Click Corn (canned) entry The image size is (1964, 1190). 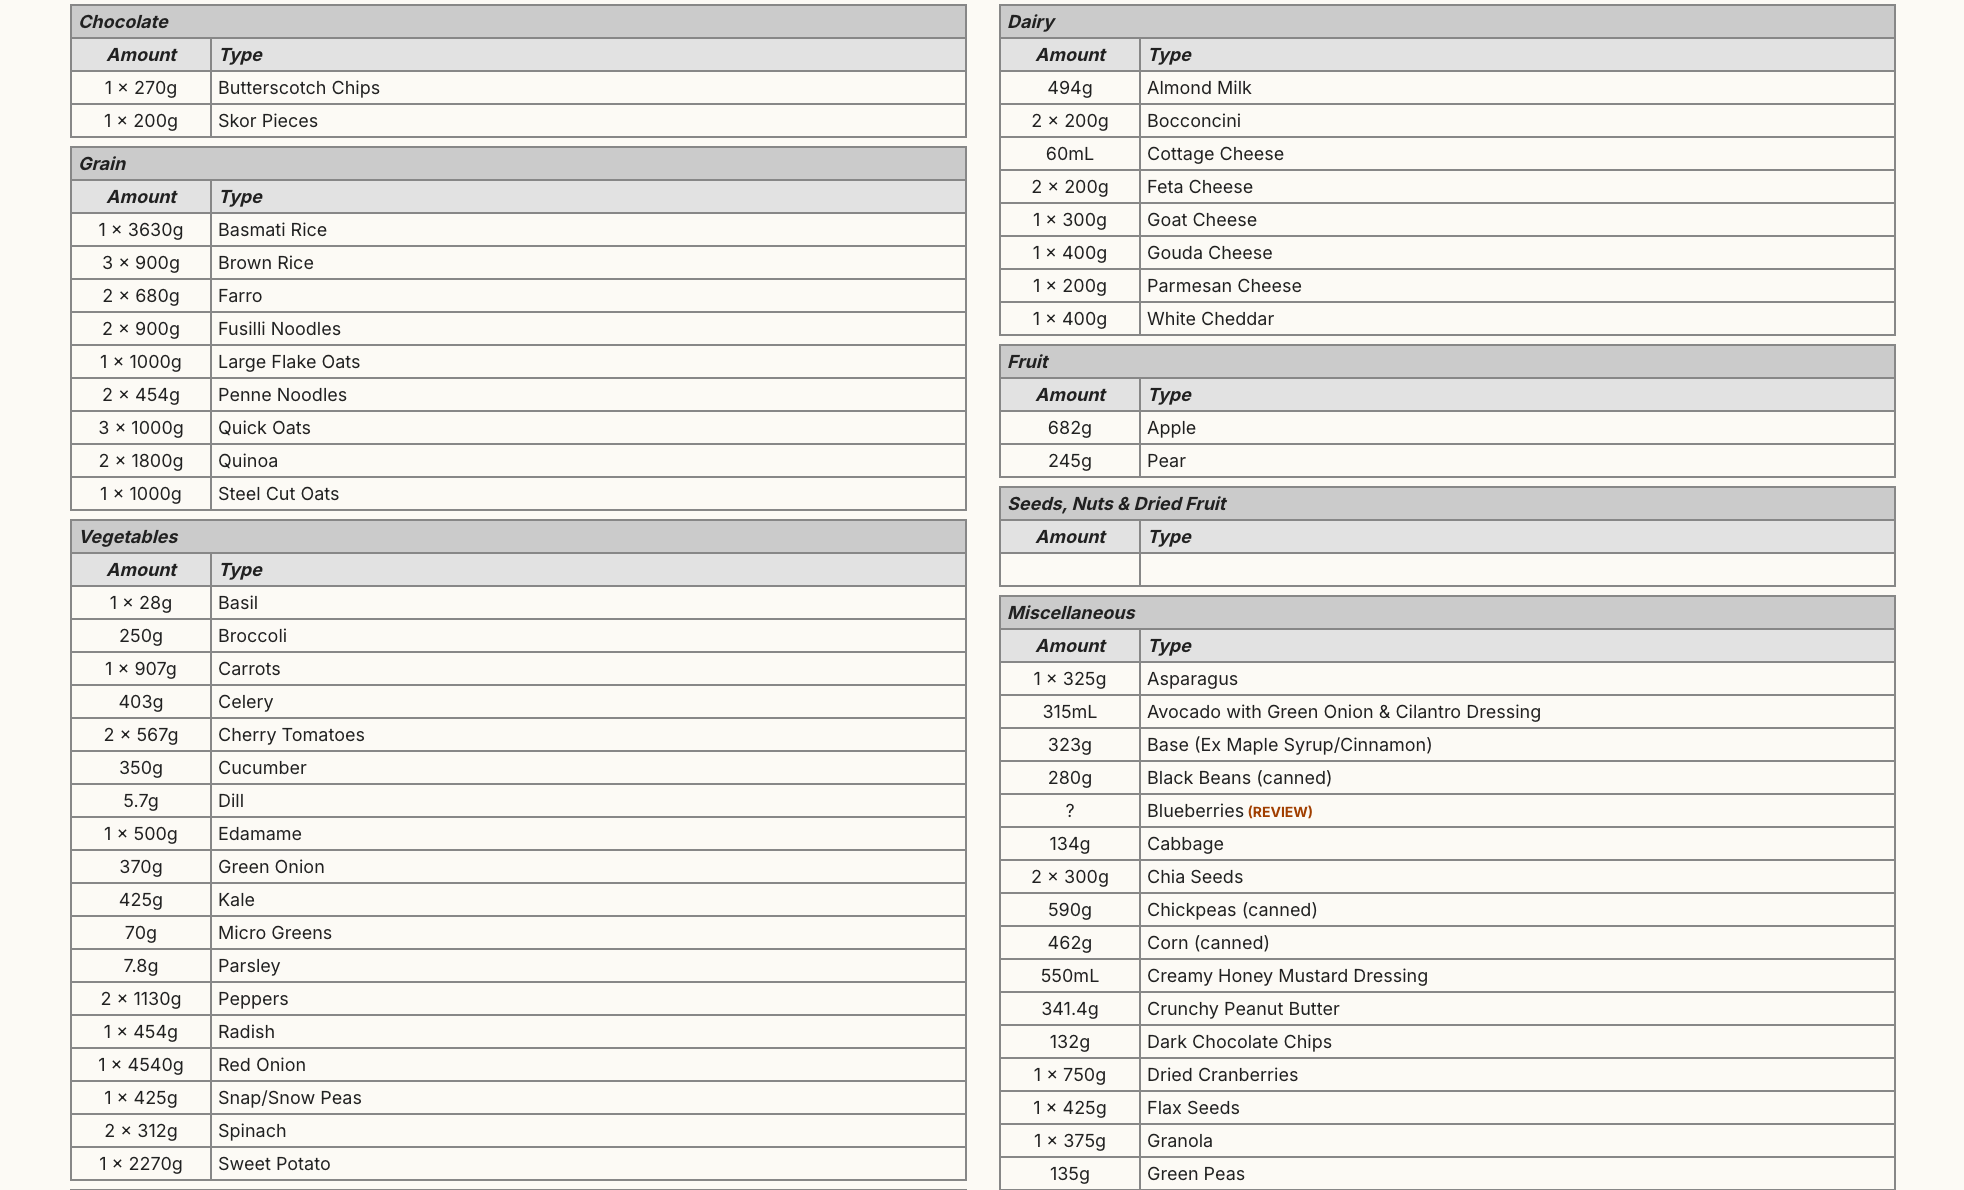click(1447, 943)
